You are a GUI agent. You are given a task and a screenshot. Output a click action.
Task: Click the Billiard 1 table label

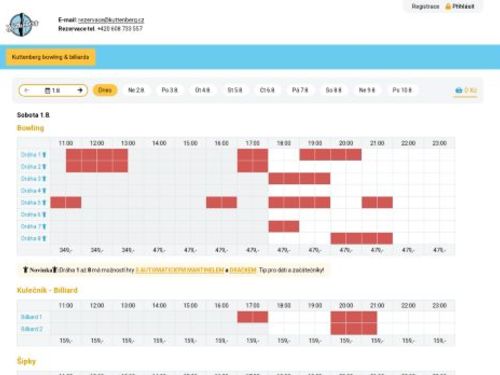[x=31, y=317]
